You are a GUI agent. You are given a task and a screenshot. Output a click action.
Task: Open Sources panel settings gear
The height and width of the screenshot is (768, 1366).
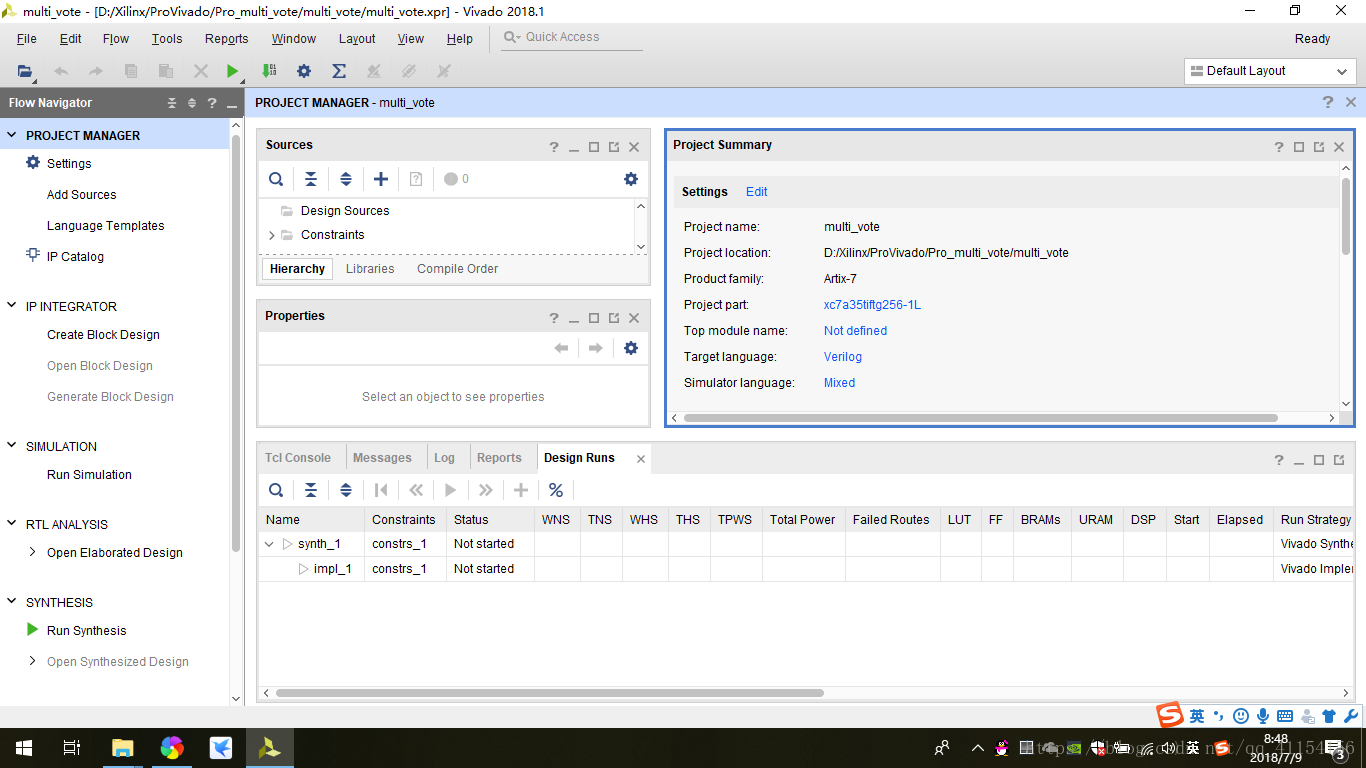point(631,179)
